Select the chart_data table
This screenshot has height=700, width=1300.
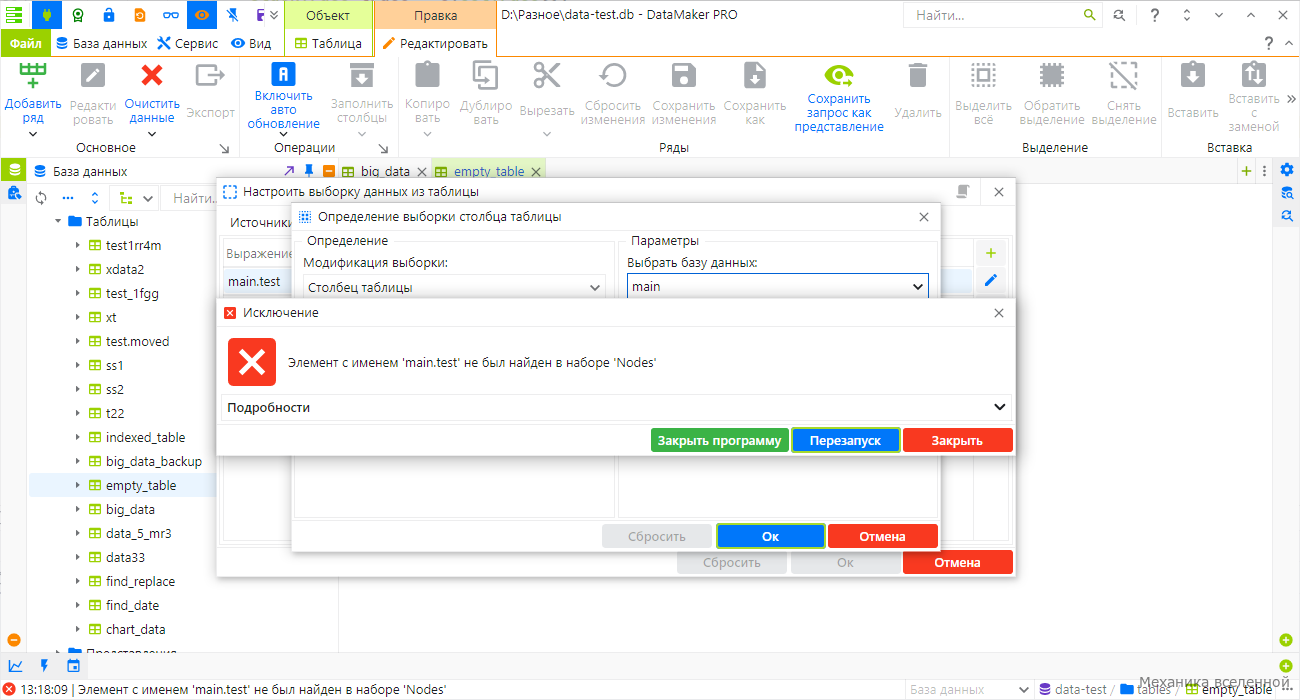coord(136,629)
